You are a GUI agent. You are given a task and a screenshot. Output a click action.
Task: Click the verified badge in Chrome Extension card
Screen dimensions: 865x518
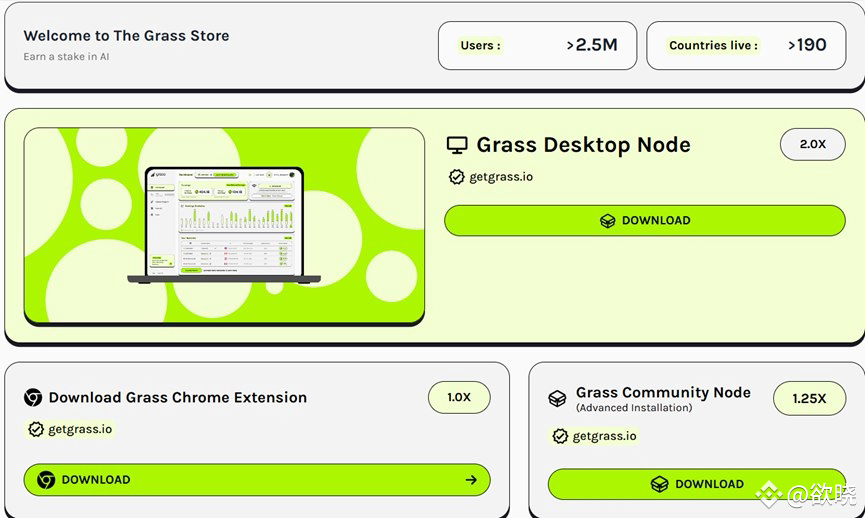pyautogui.click(x=36, y=429)
